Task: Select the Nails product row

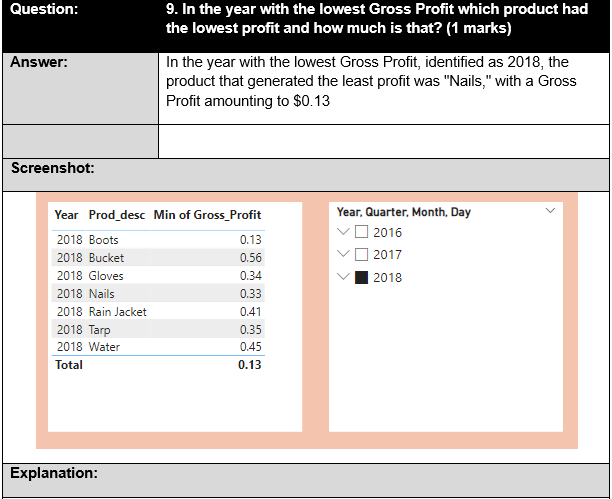Action: tap(101, 294)
